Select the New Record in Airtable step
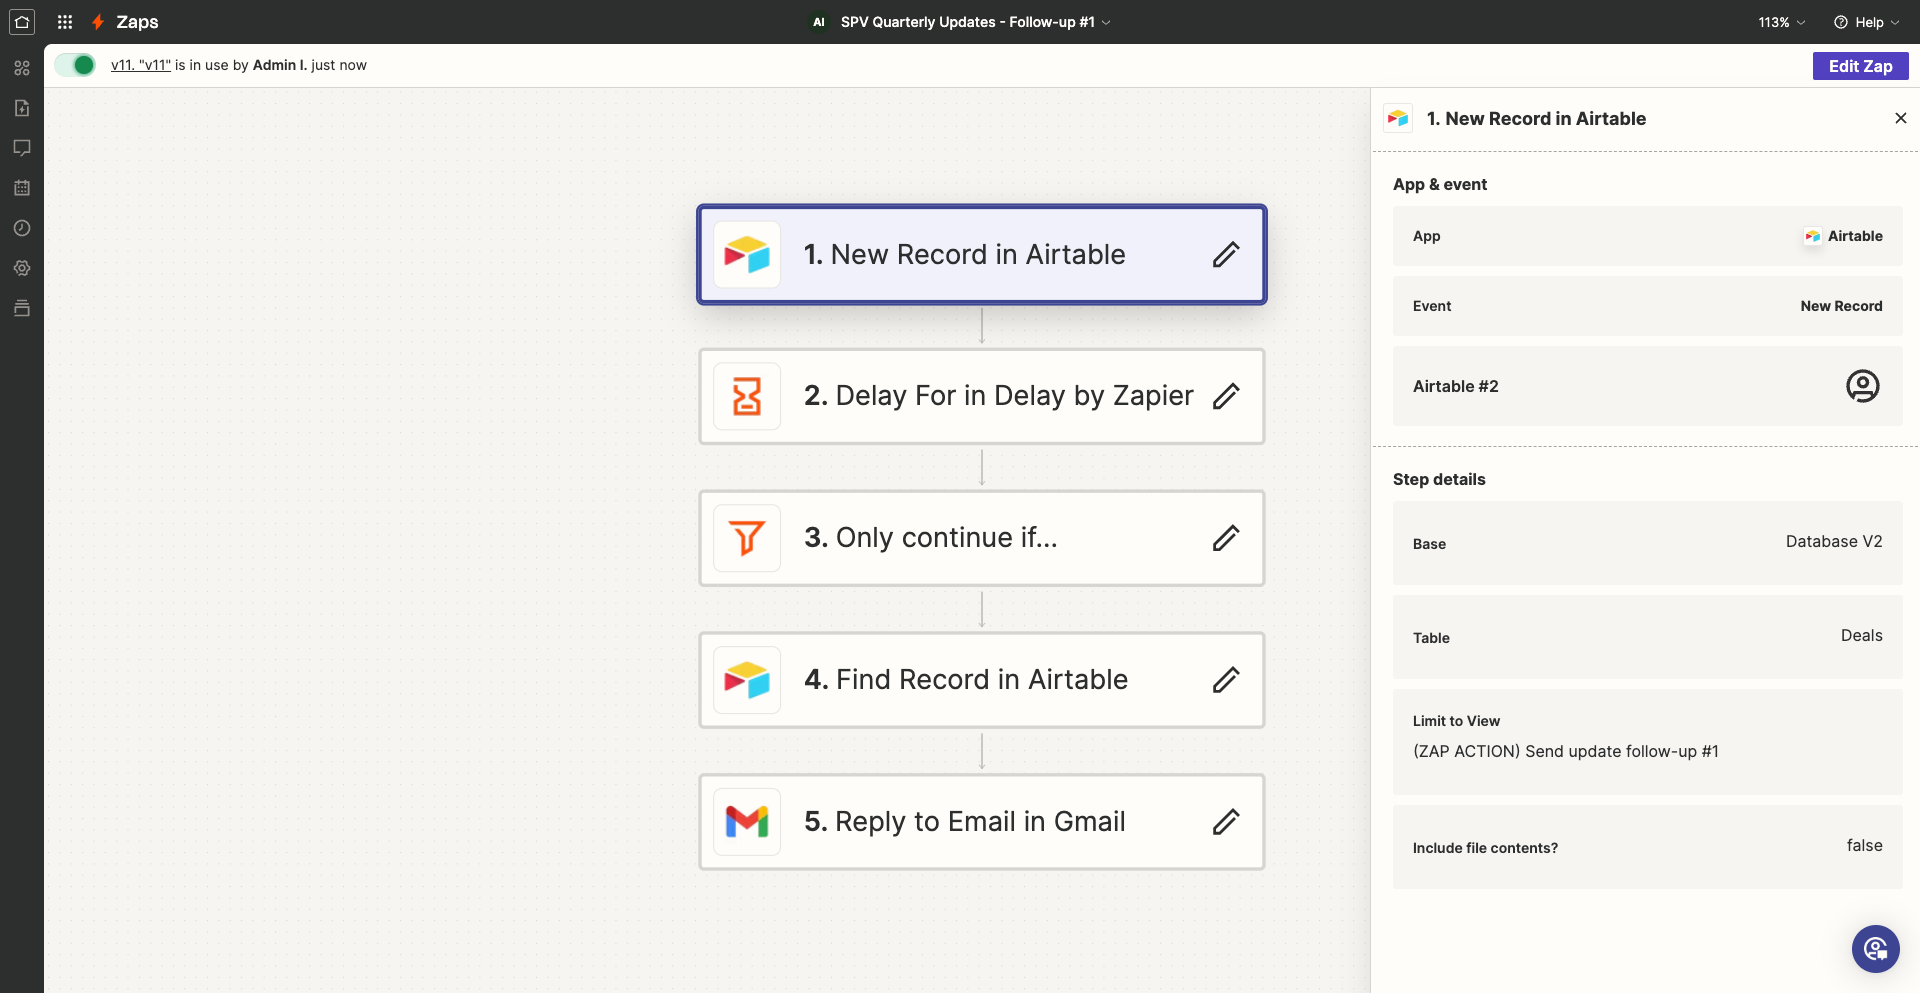Screen dimensions: 1920x993 coord(982,255)
